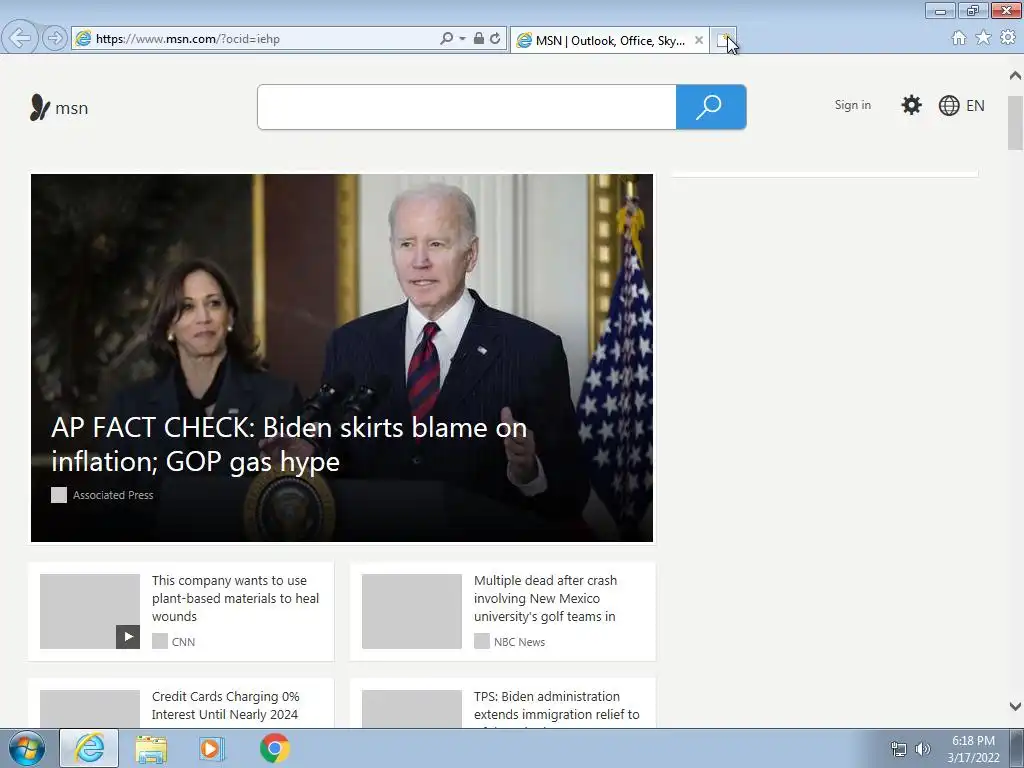
Task: Click the vertical scrollbar thumb
Action: coord(1015,123)
